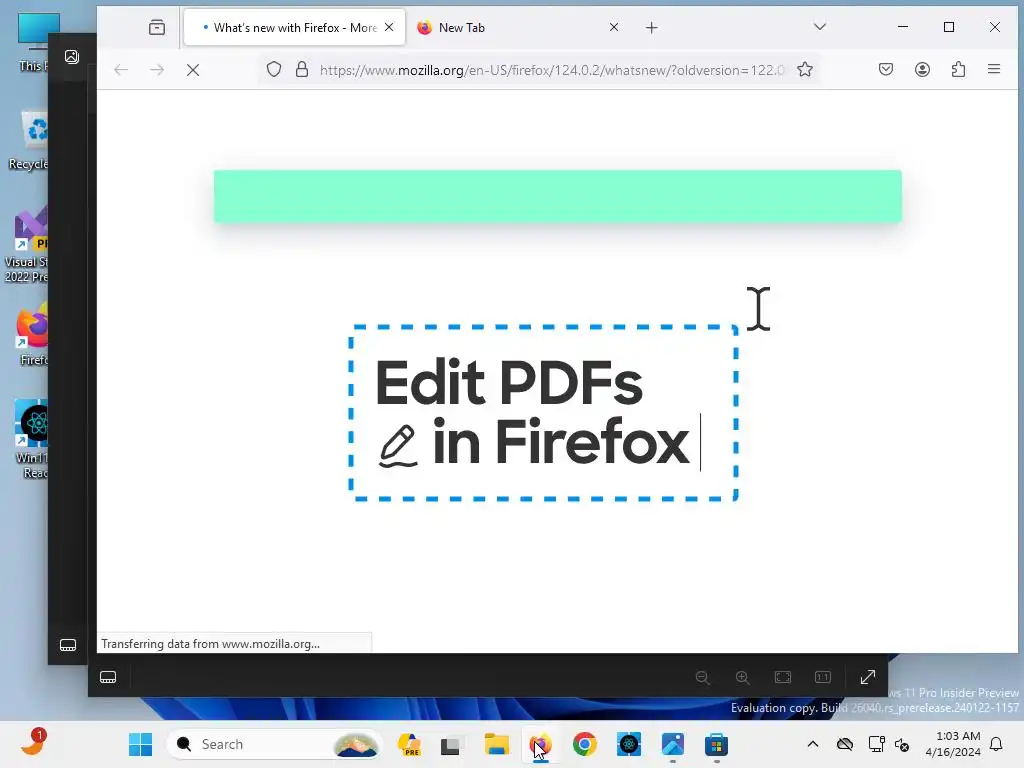Click keyboard icon in bottom viewer toolbar
Image resolution: width=1024 pixels, height=768 pixels.
[108, 677]
